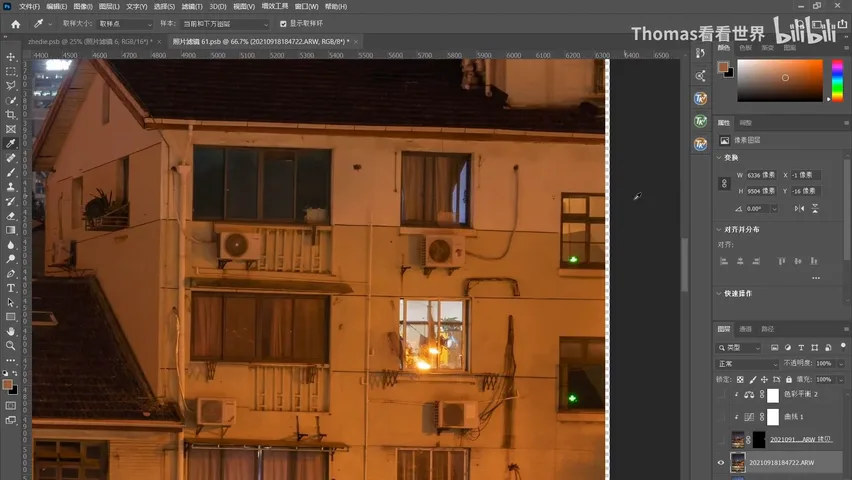Select the Quick Selection tool
The image size is (852, 480).
[10, 101]
